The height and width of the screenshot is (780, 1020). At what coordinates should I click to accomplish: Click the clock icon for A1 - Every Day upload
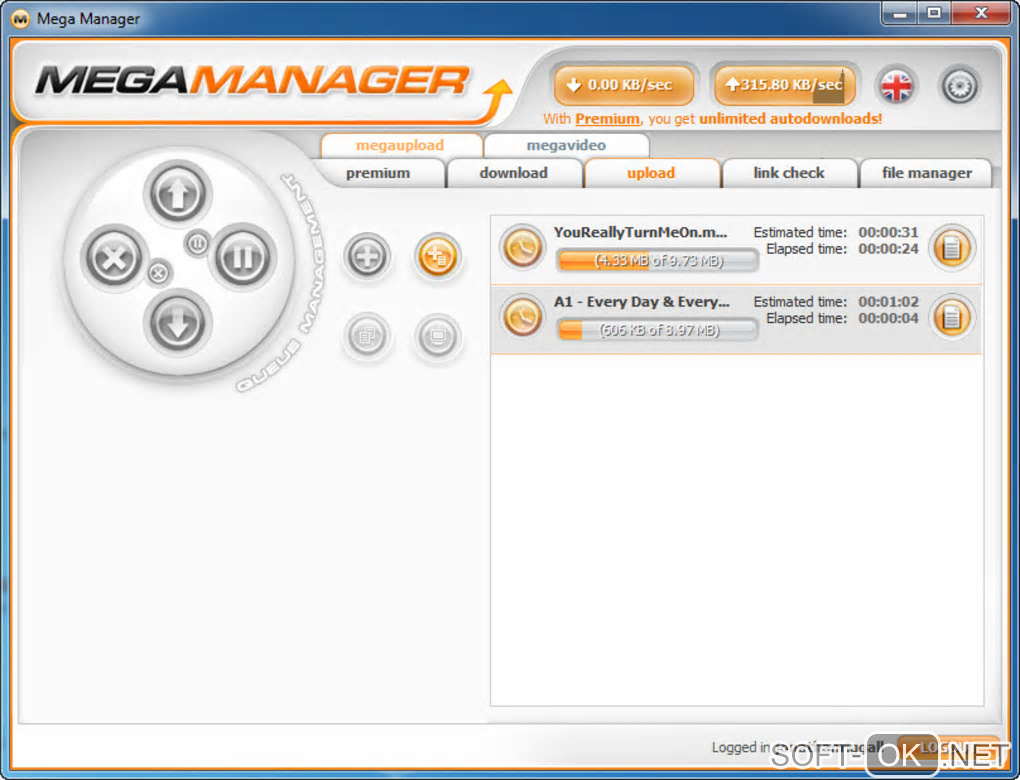522,317
